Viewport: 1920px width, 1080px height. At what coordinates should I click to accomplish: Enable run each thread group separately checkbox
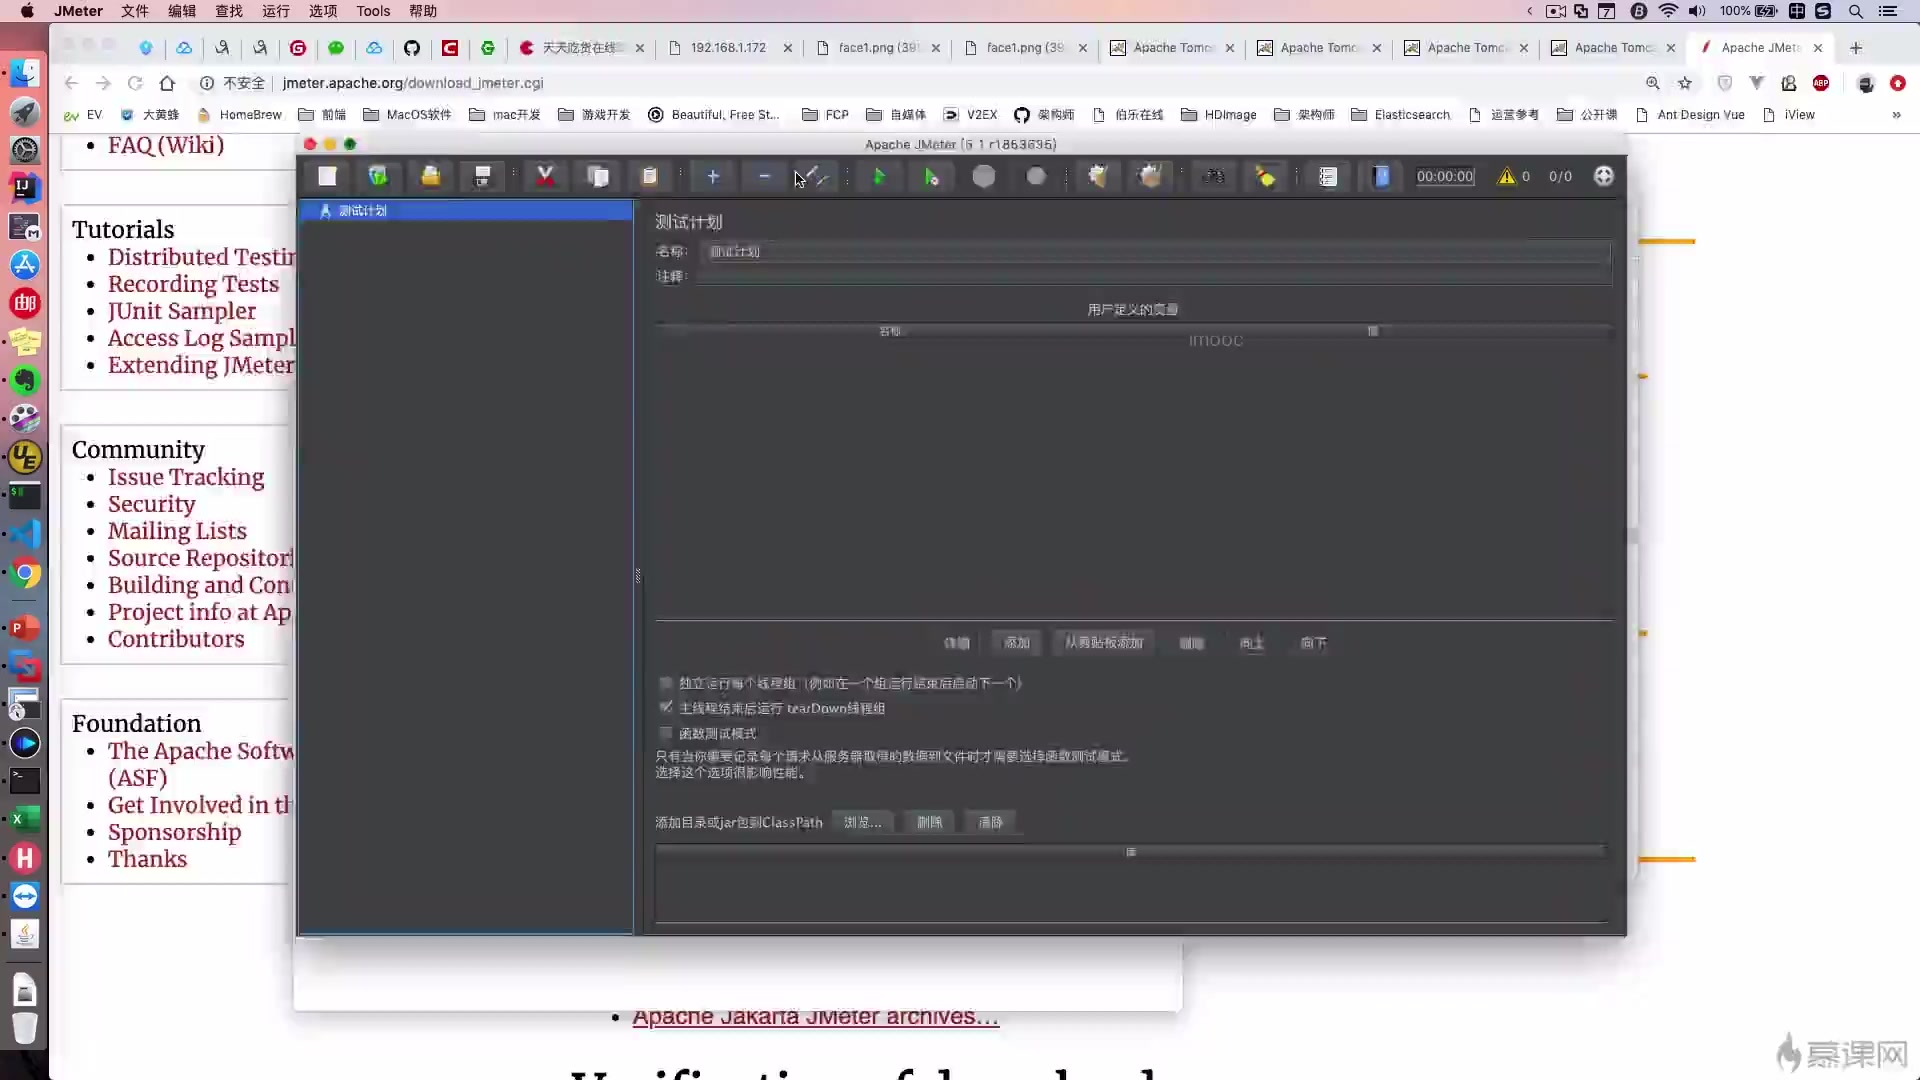(x=666, y=683)
